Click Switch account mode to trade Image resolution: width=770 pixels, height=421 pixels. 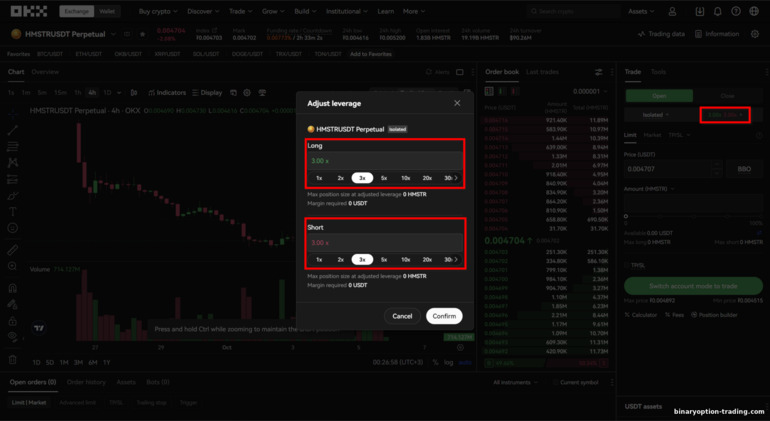coord(693,286)
